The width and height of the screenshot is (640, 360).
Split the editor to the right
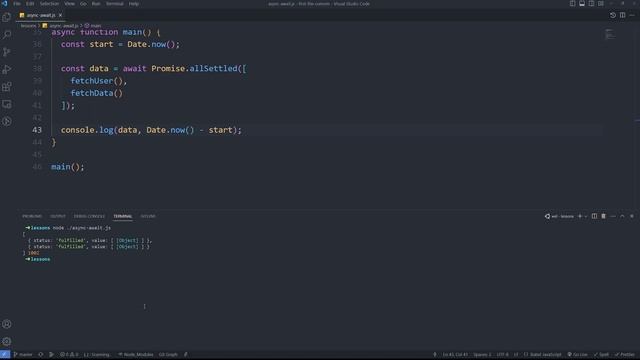(622, 15)
